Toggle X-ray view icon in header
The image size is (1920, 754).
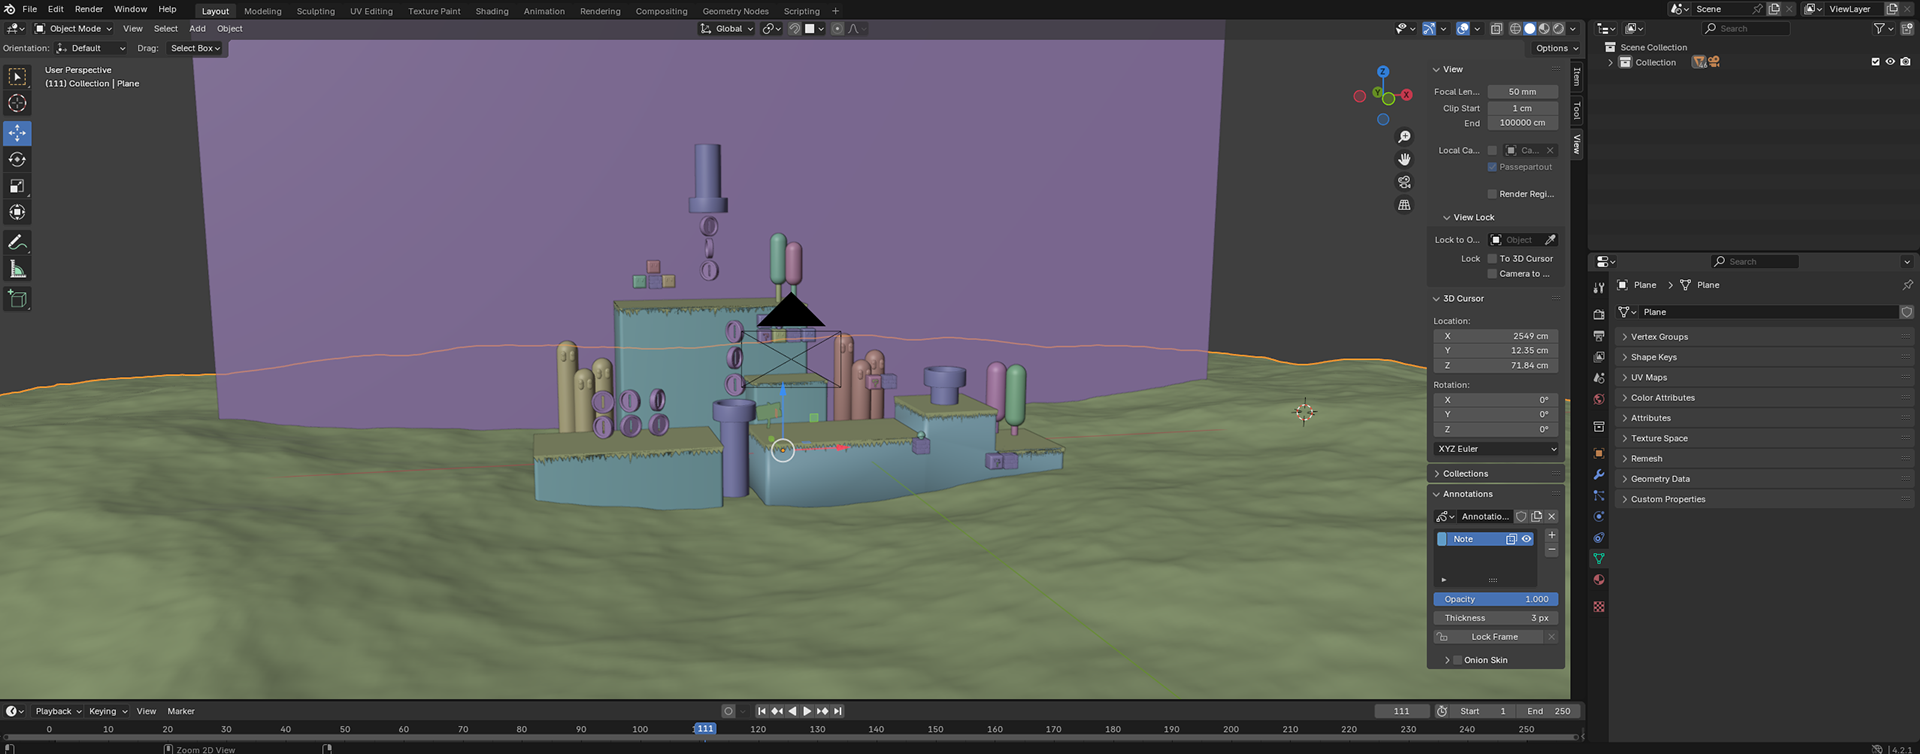point(1496,29)
